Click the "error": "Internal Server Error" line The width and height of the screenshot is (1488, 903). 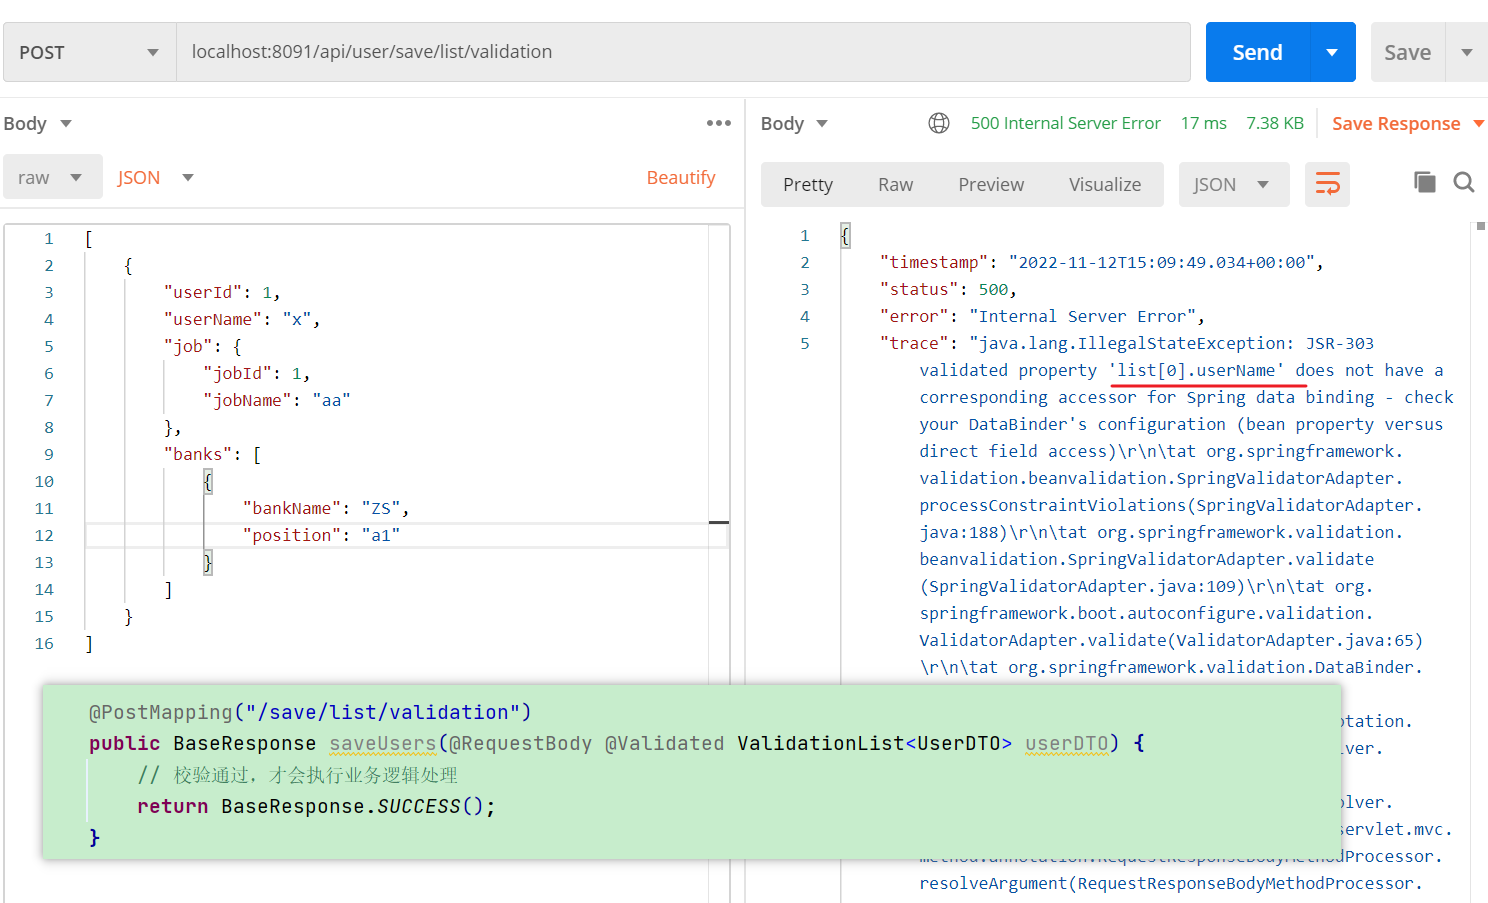(x=1041, y=316)
